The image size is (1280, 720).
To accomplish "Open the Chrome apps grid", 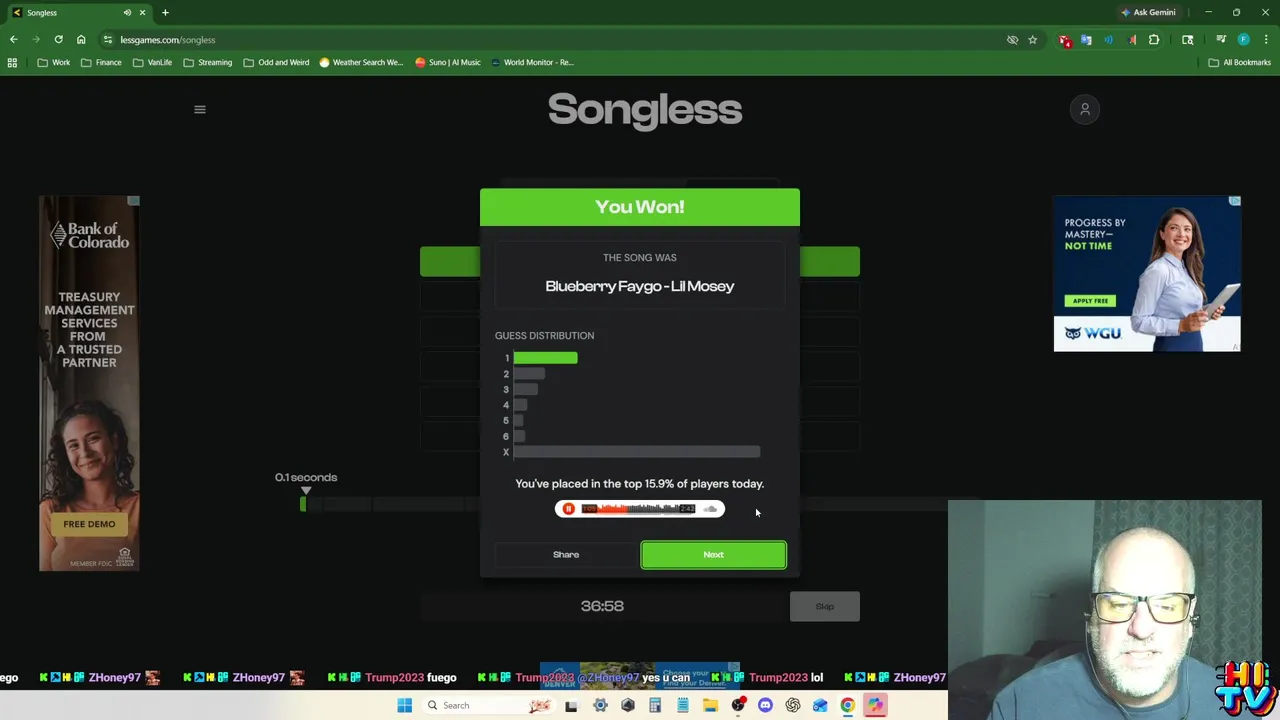I will coord(12,62).
